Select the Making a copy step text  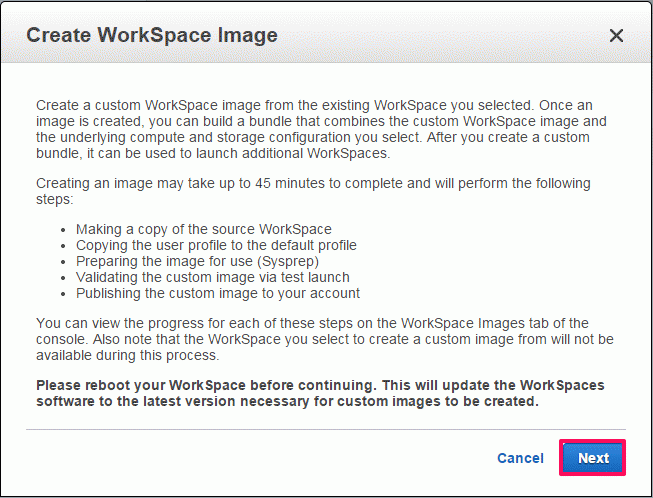click(204, 229)
